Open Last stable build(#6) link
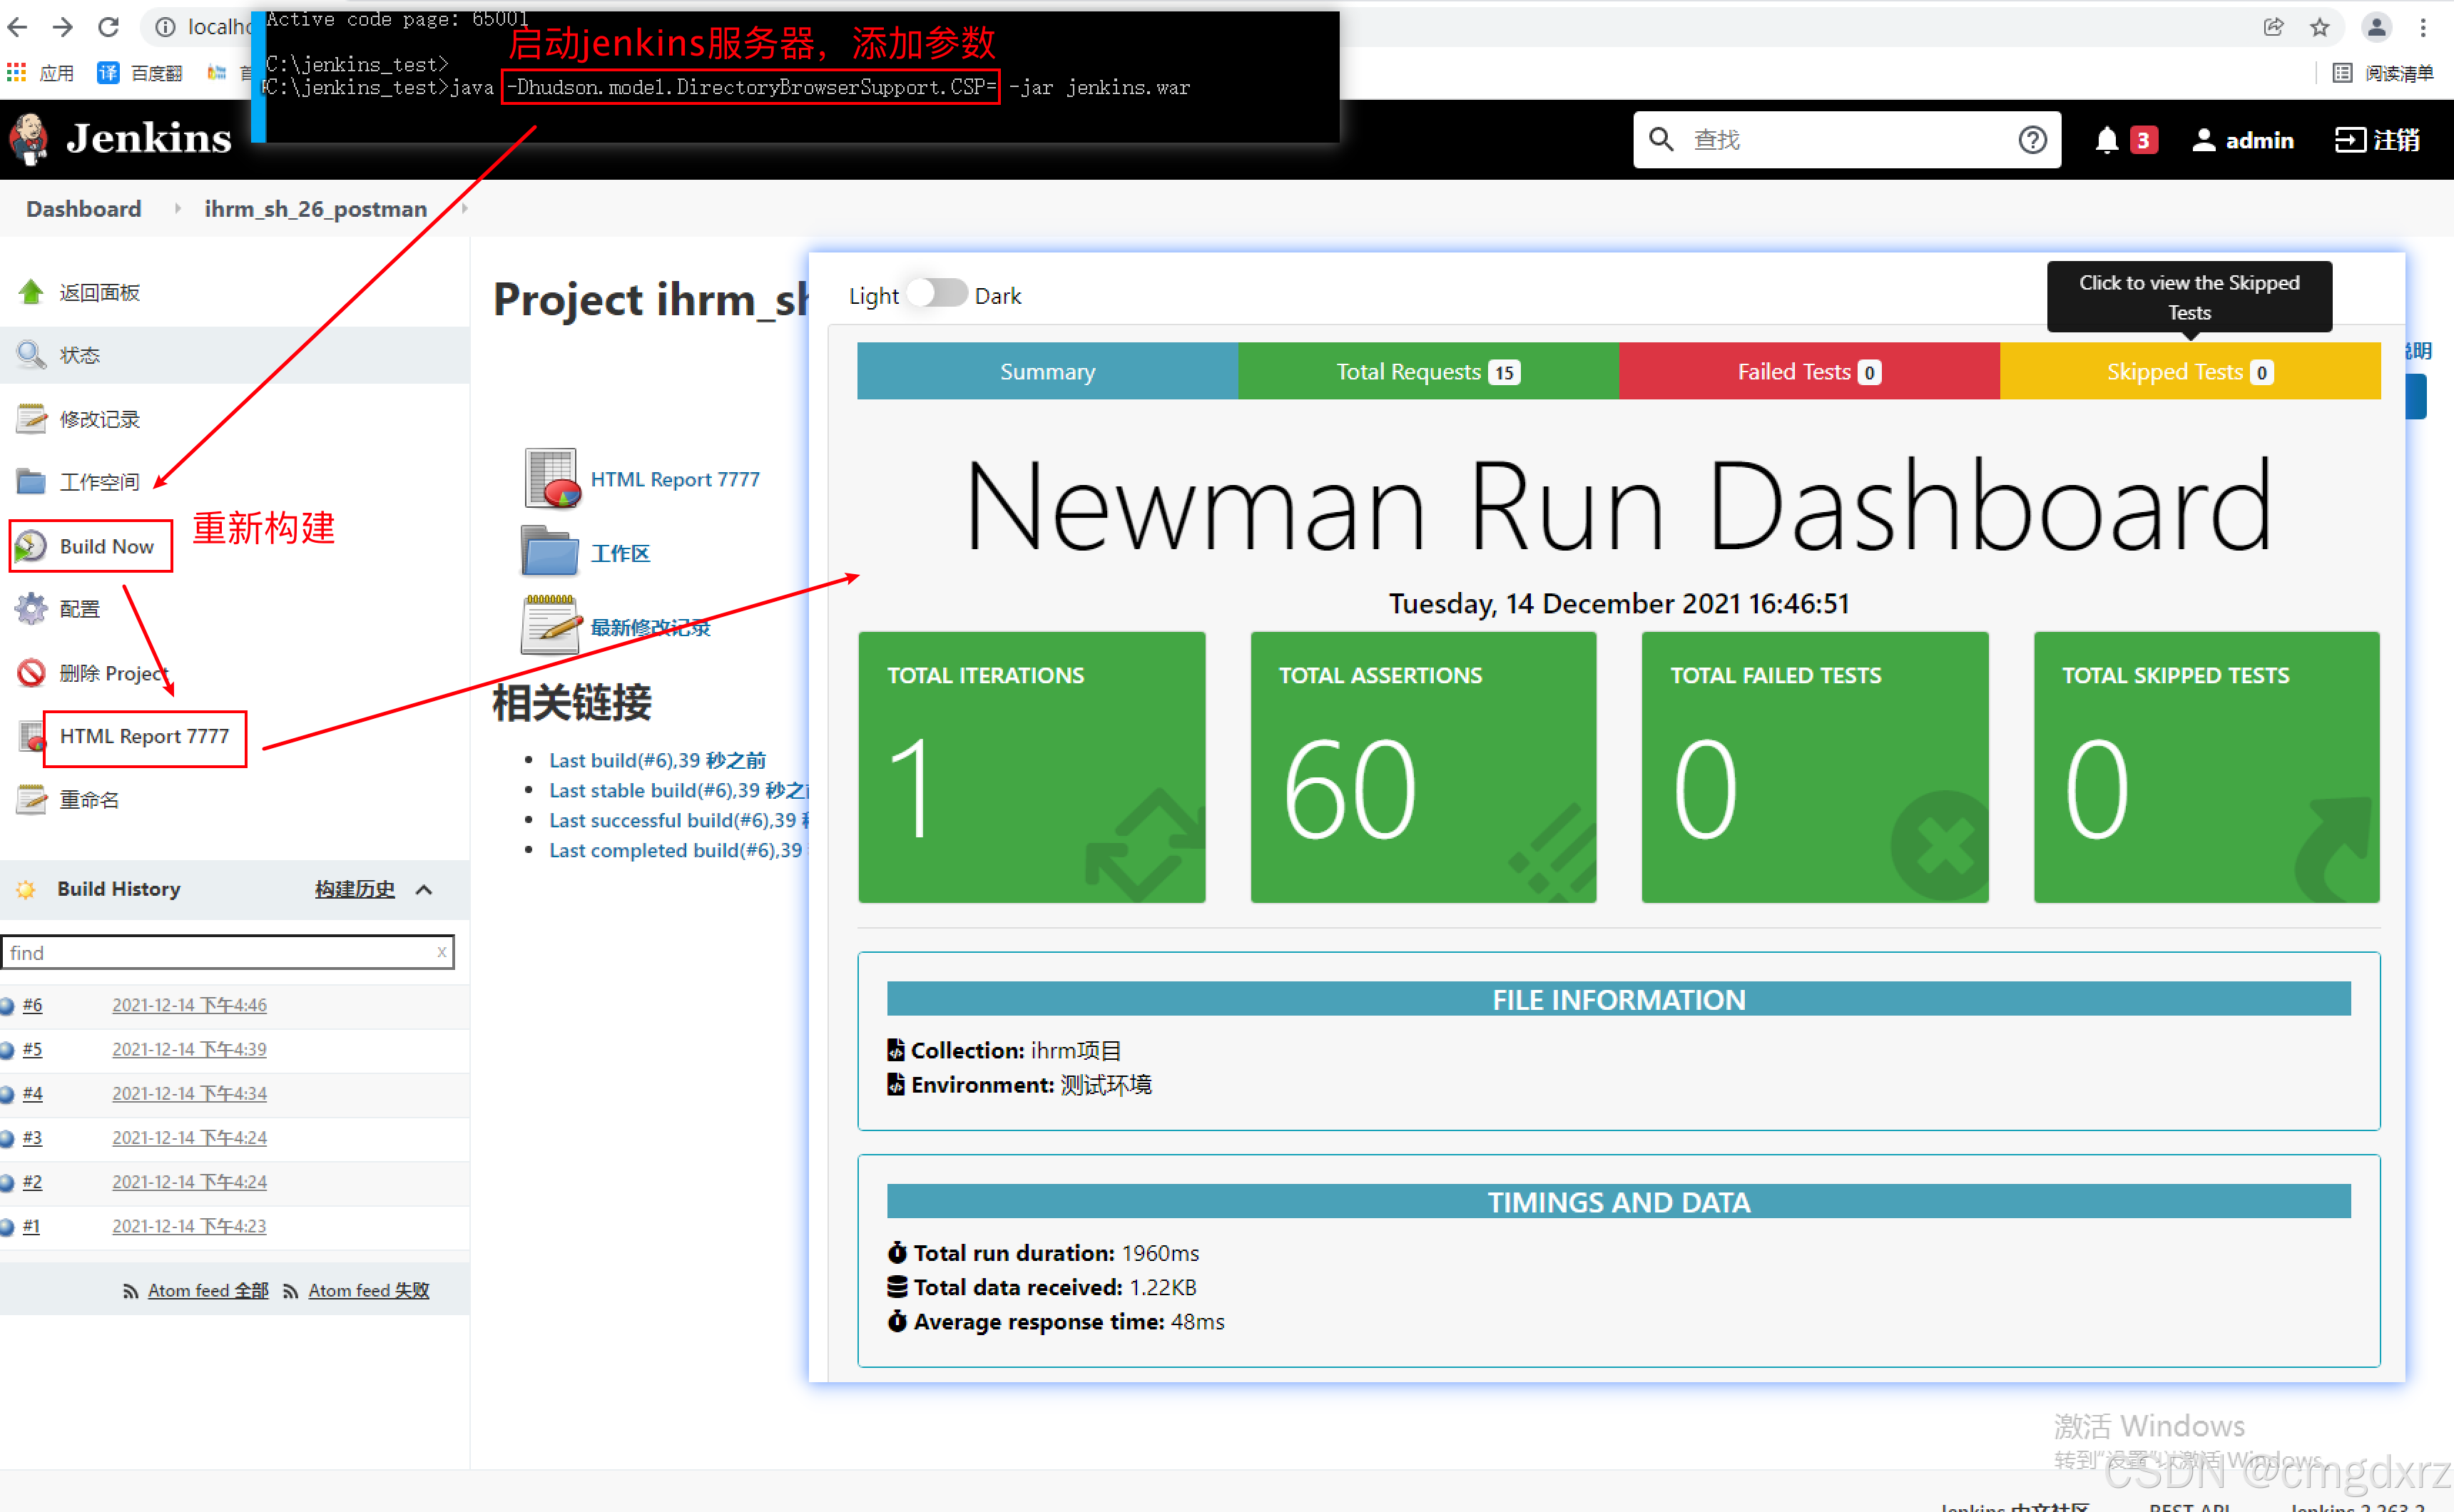Image resolution: width=2454 pixels, height=1512 pixels. 679,790
